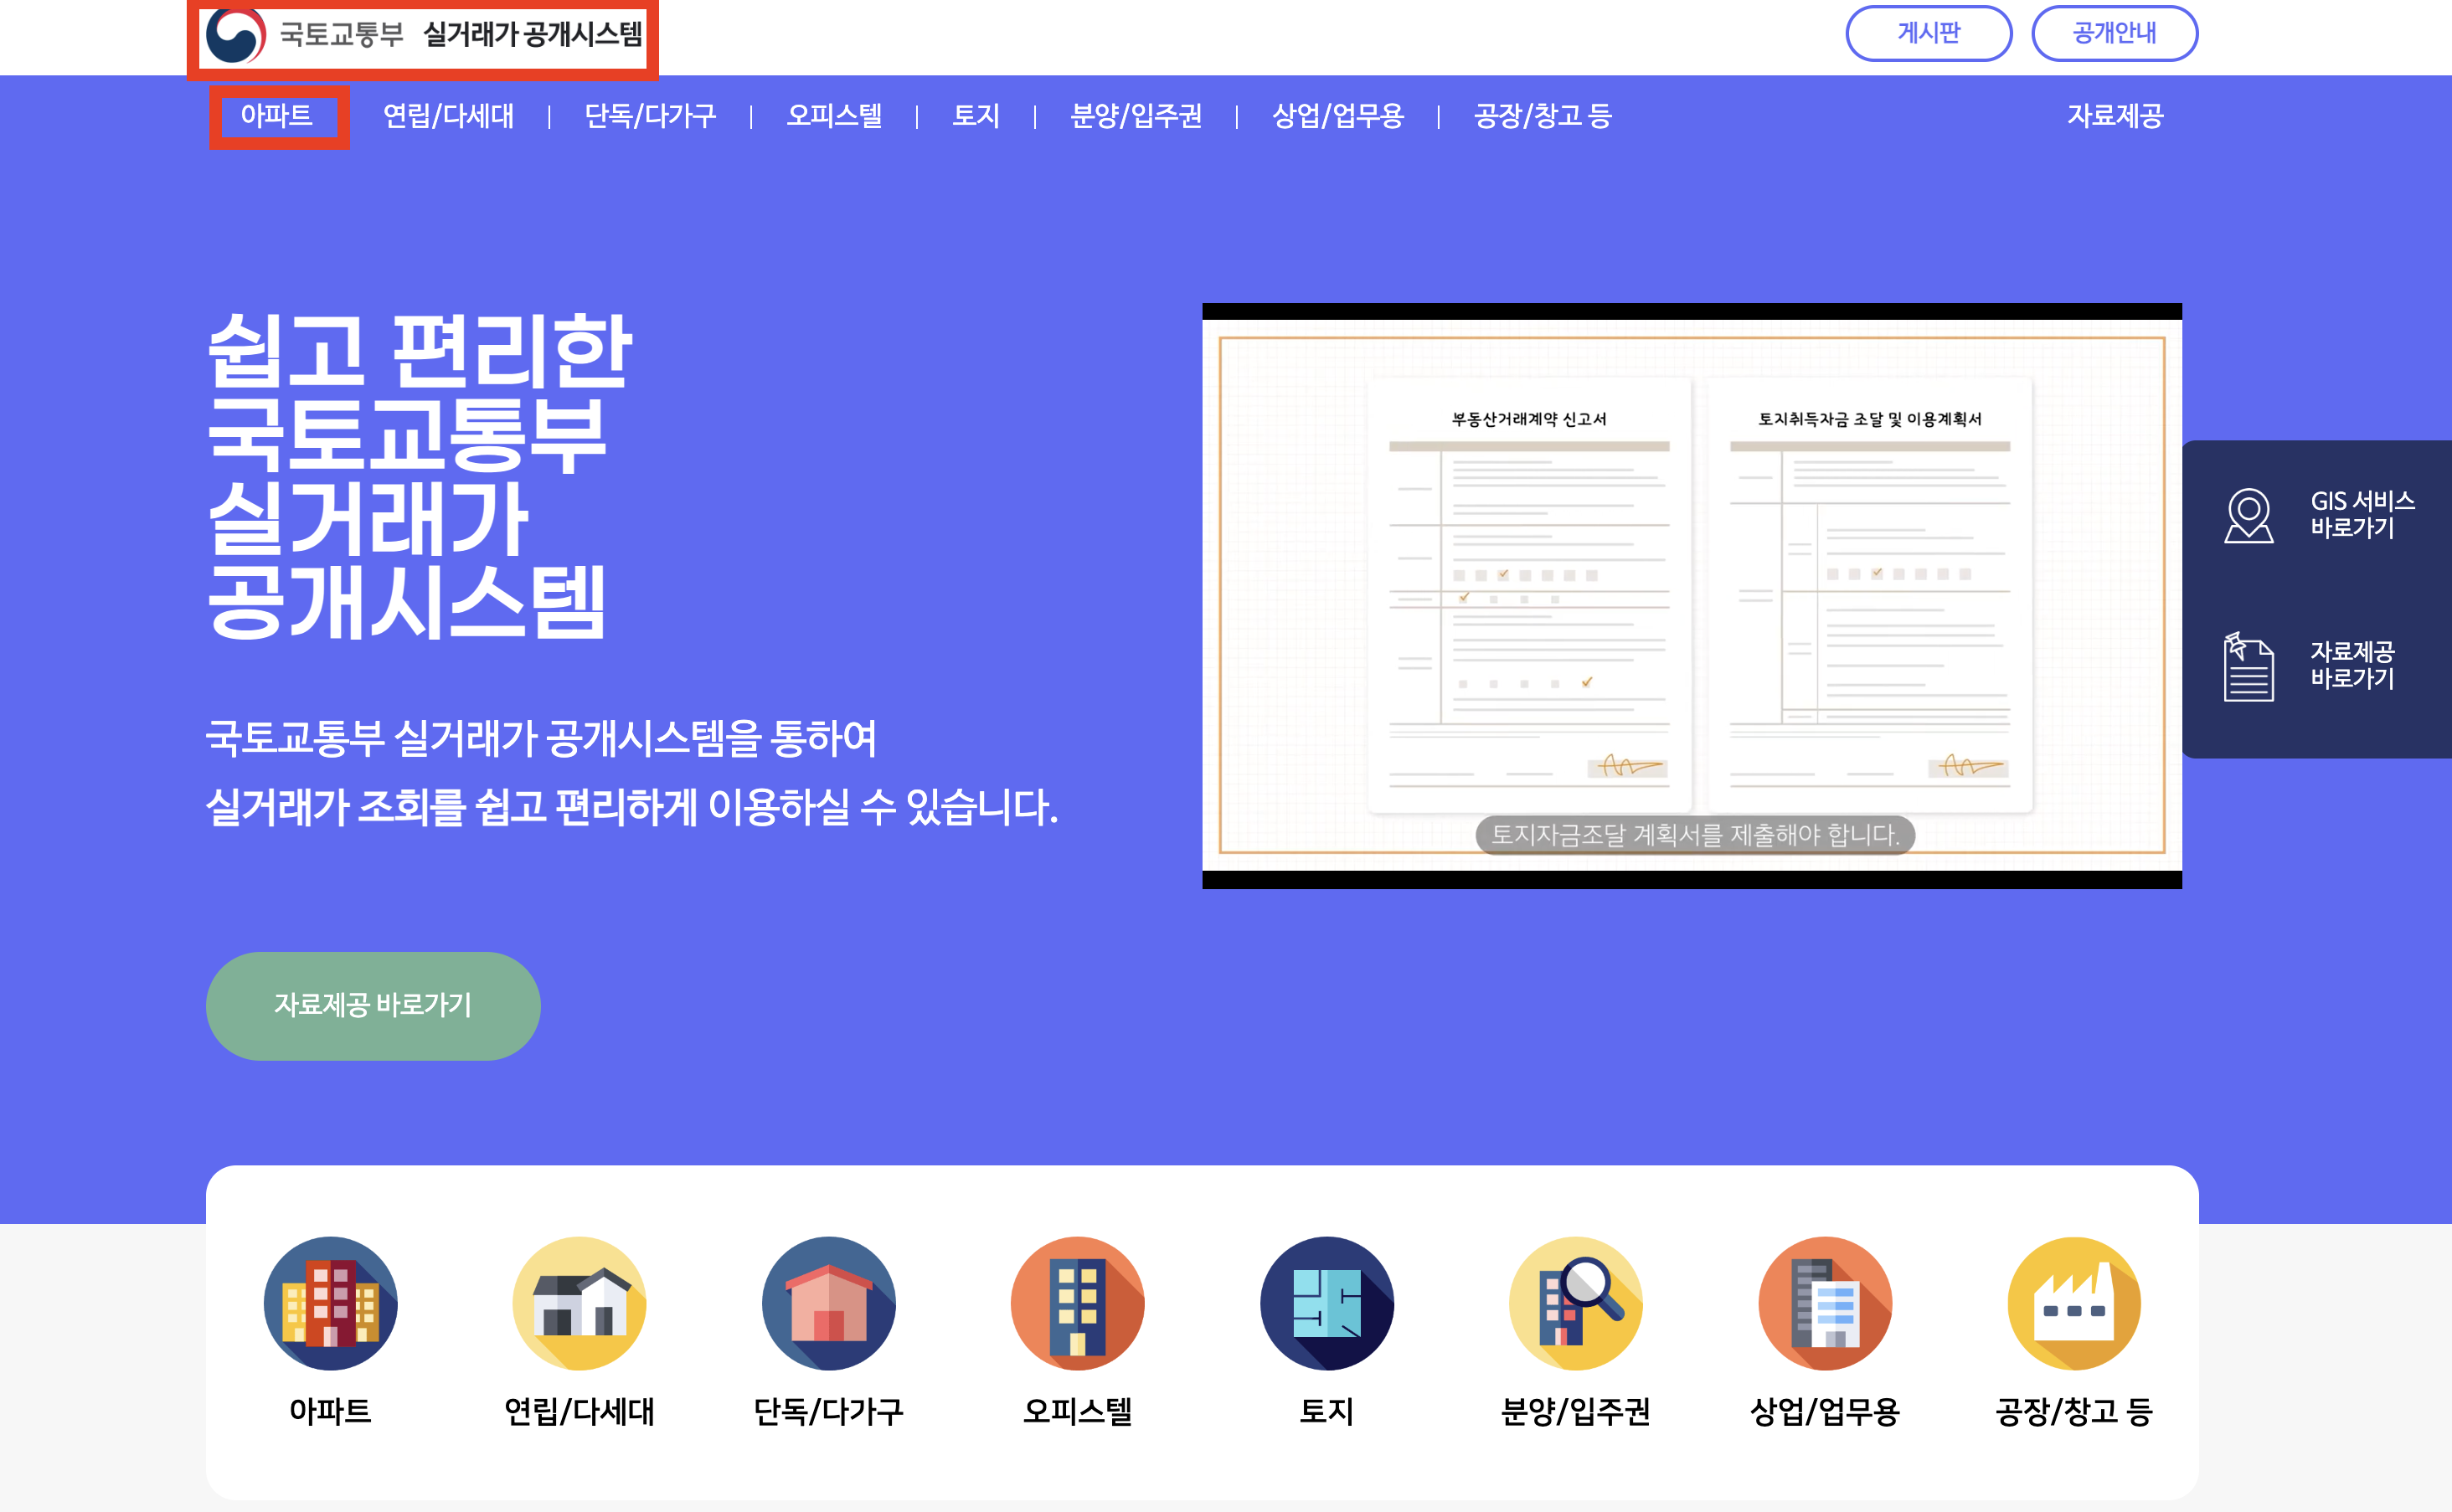Click the 아파트 apartment building icon
This screenshot has height=1512, width=2452.
(330, 1303)
